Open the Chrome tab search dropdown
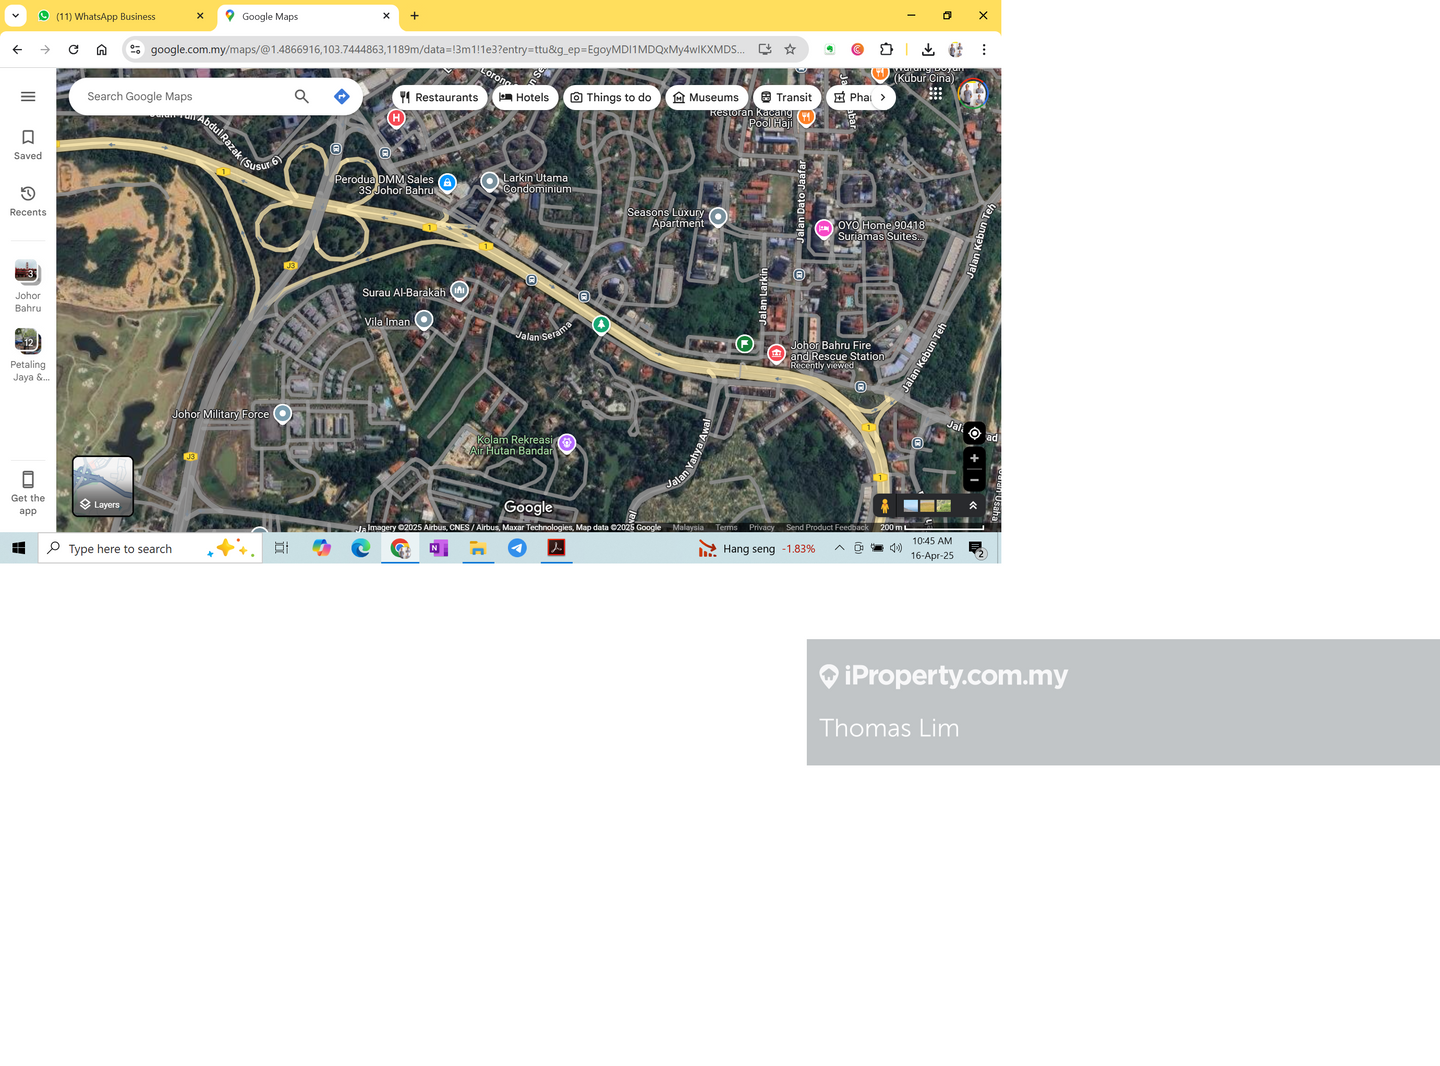This screenshot has width=1440, height=1066. 15,16
